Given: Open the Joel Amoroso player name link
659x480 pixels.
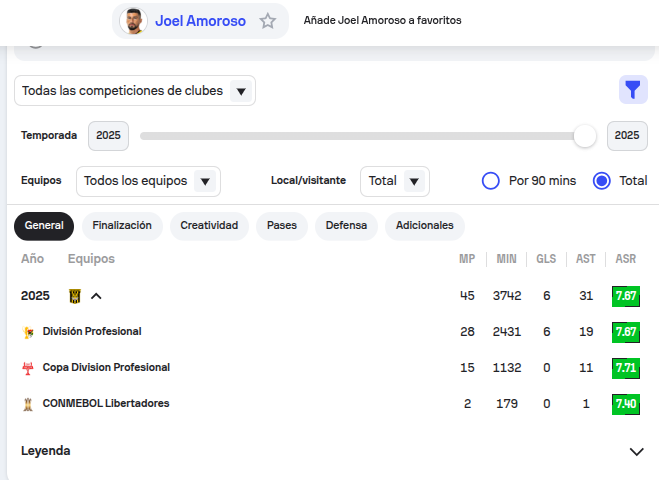Looking at the screenshot, I should click(x=200, y=21).
